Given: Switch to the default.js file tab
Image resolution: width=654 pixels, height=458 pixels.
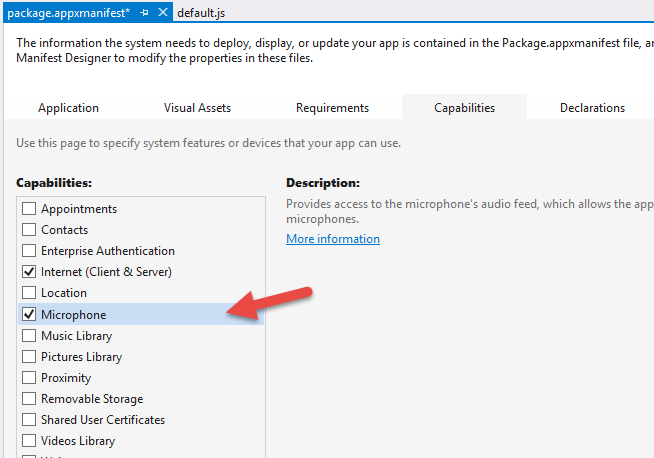Looking at the screenshot, I should coord(203,12).
